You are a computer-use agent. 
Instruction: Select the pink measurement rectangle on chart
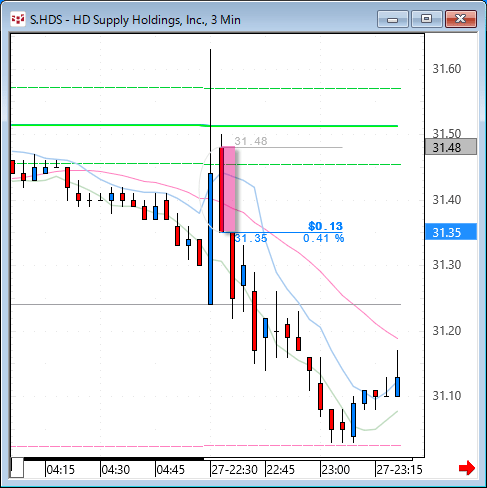pyautogui.click(x=229, y=189)
